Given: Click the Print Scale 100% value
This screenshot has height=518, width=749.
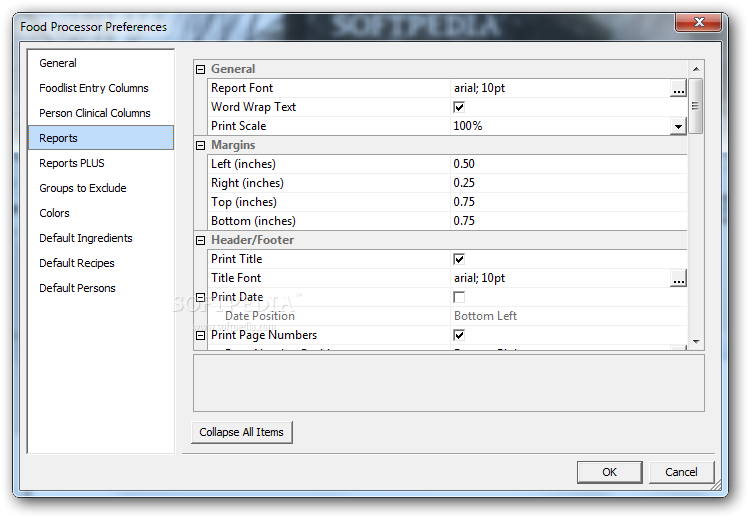Looking at the screenshot, I should pos(560,126).
